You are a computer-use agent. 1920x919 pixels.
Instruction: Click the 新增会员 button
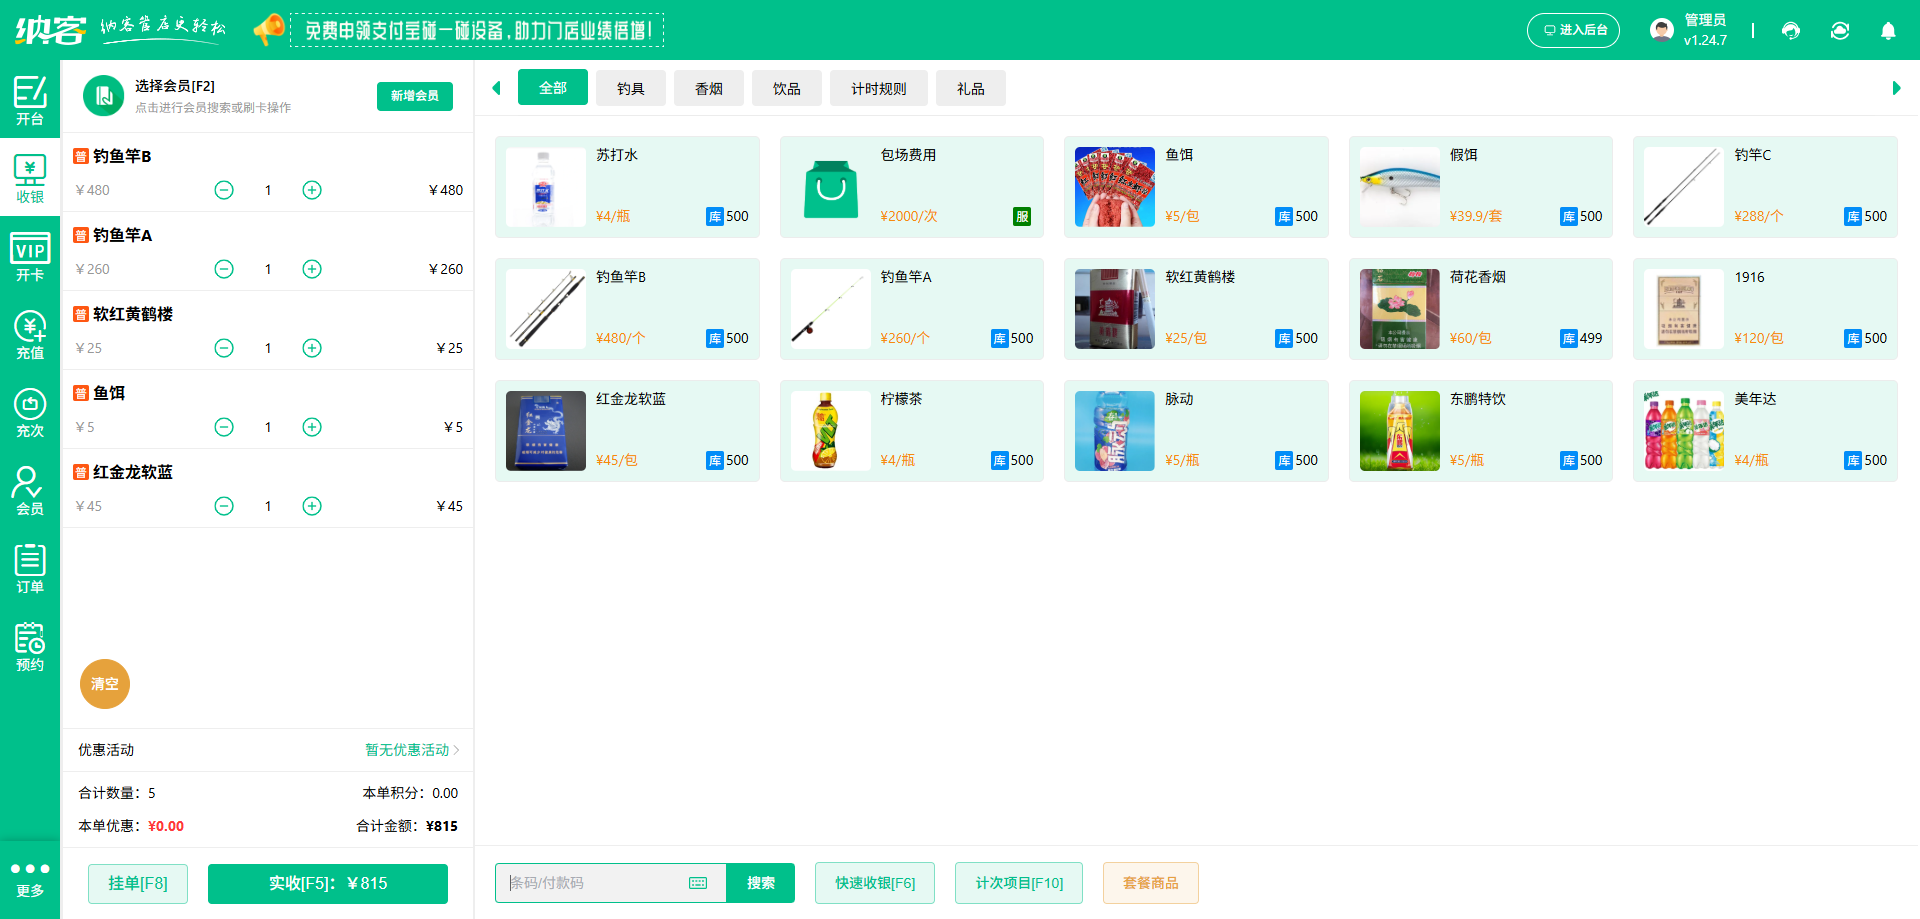point(415,96)
